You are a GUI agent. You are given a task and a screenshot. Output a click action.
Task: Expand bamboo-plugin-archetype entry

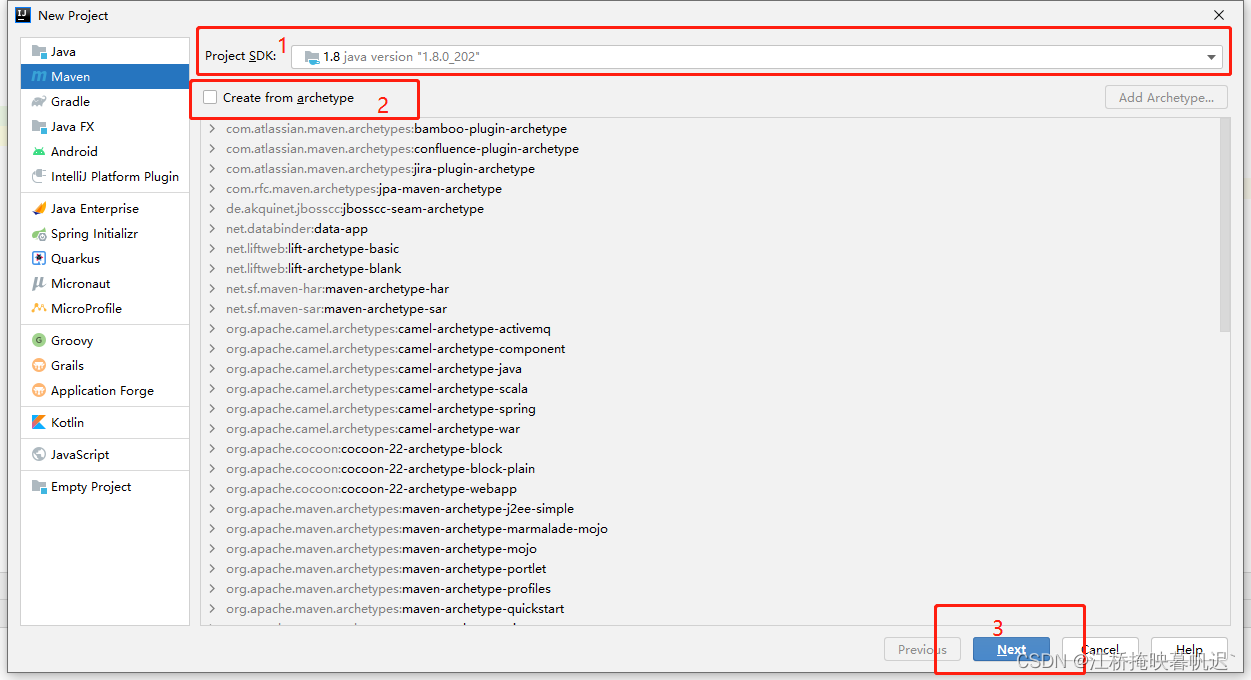click(x=212, y=129)
